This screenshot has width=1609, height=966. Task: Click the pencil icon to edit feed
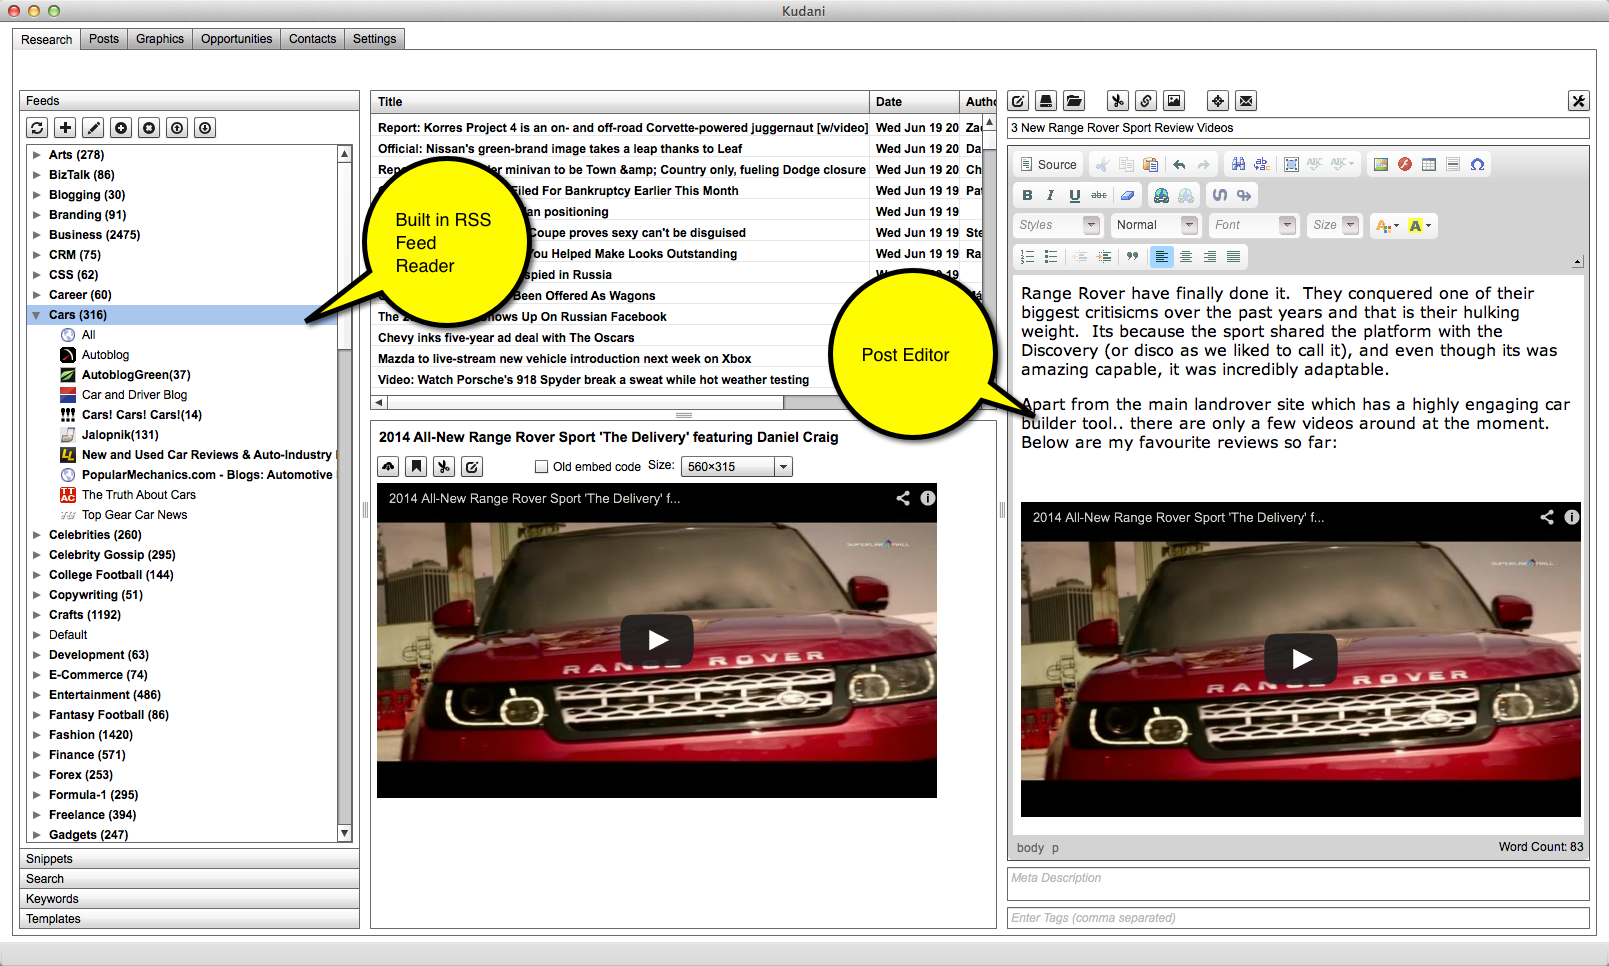[x=93, y=128]
